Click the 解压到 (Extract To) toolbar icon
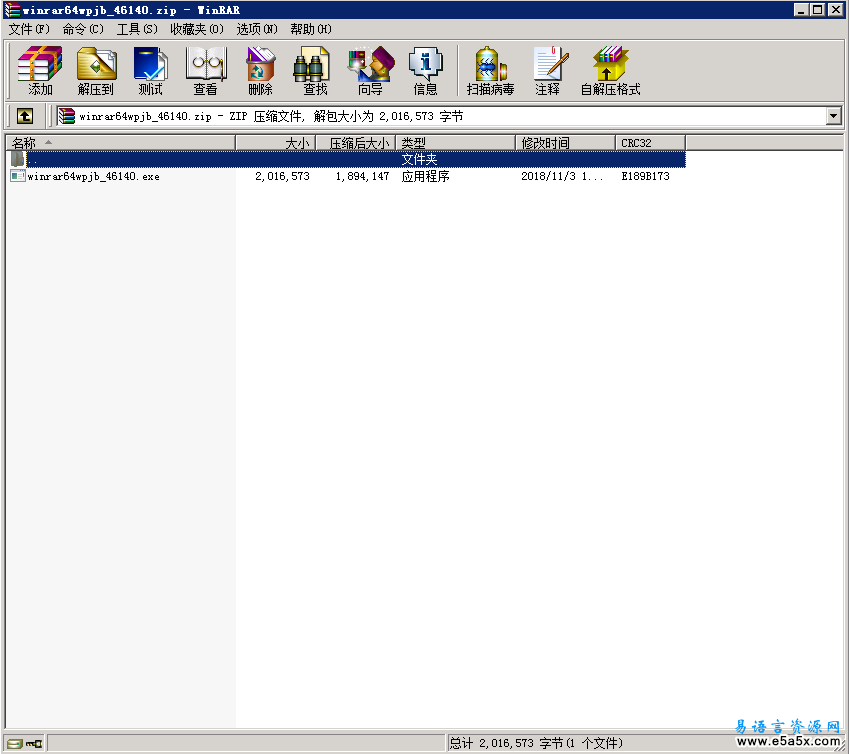 [x=96, y=70]
